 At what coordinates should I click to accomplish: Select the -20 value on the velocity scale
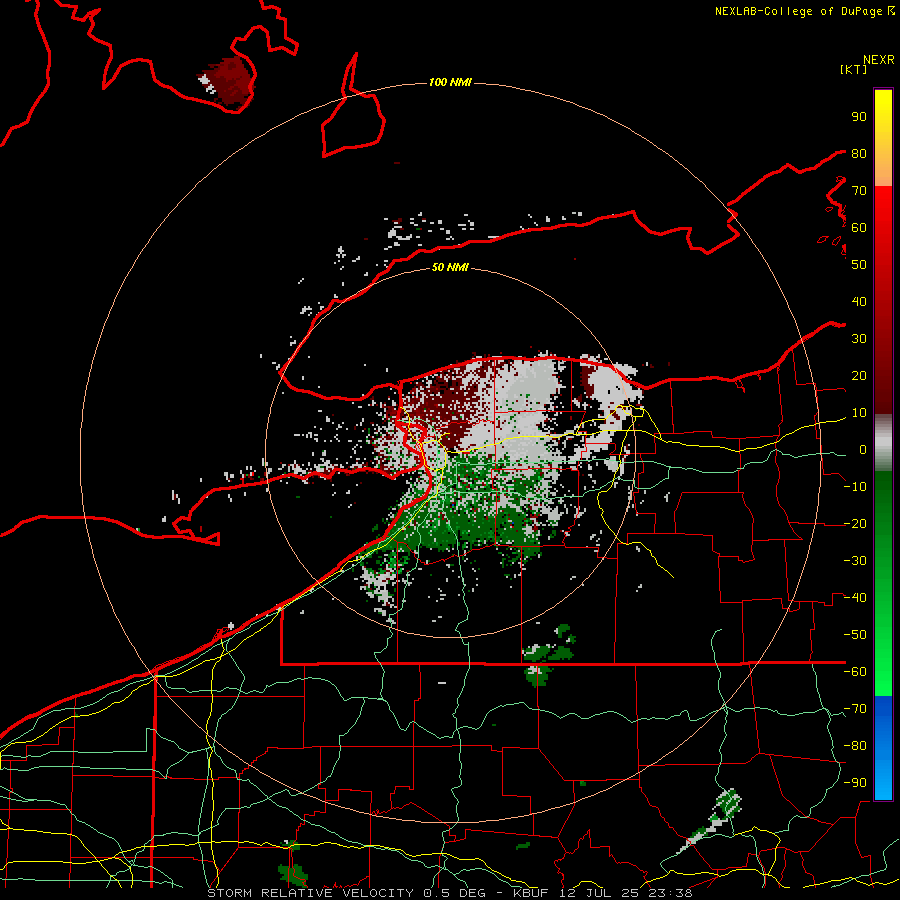coord(855,523)
